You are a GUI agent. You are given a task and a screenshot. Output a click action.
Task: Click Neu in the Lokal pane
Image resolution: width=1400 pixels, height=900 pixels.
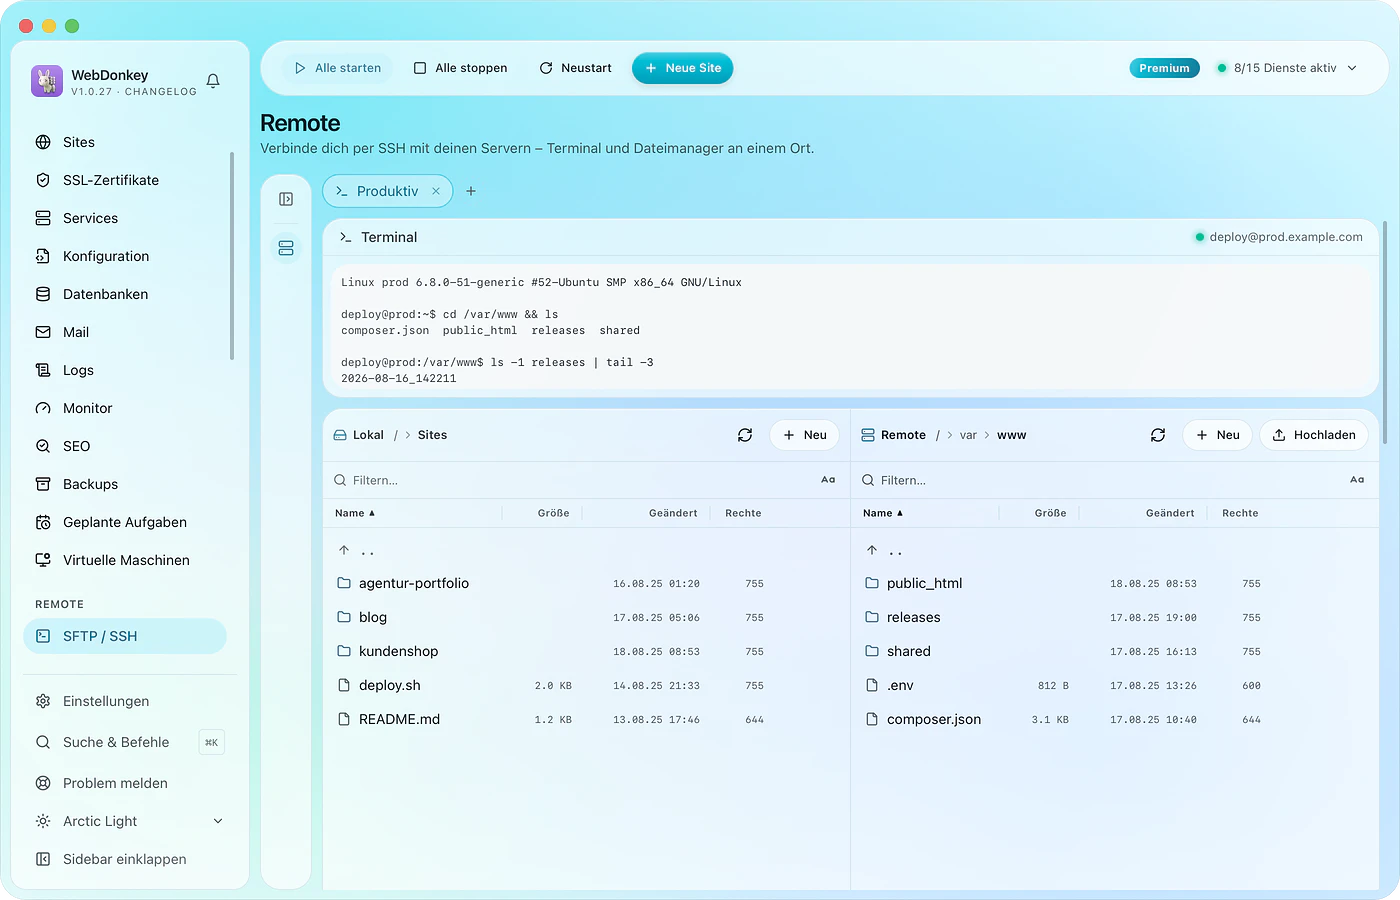(805, 435)
